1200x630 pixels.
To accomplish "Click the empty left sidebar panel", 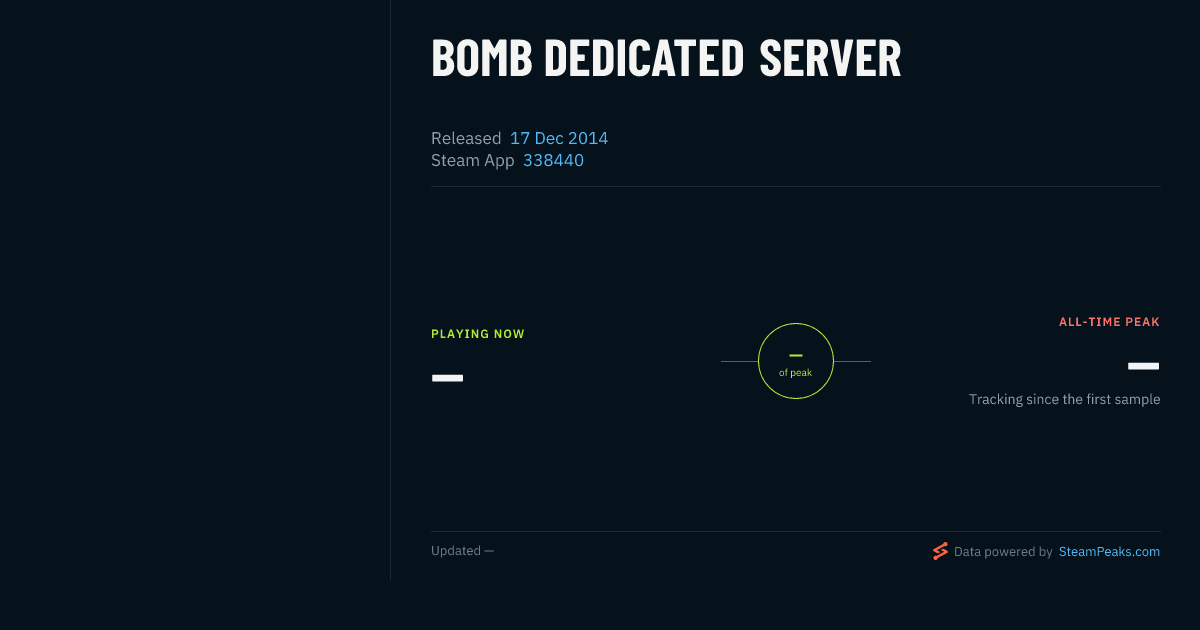I will tap(195, 290).
